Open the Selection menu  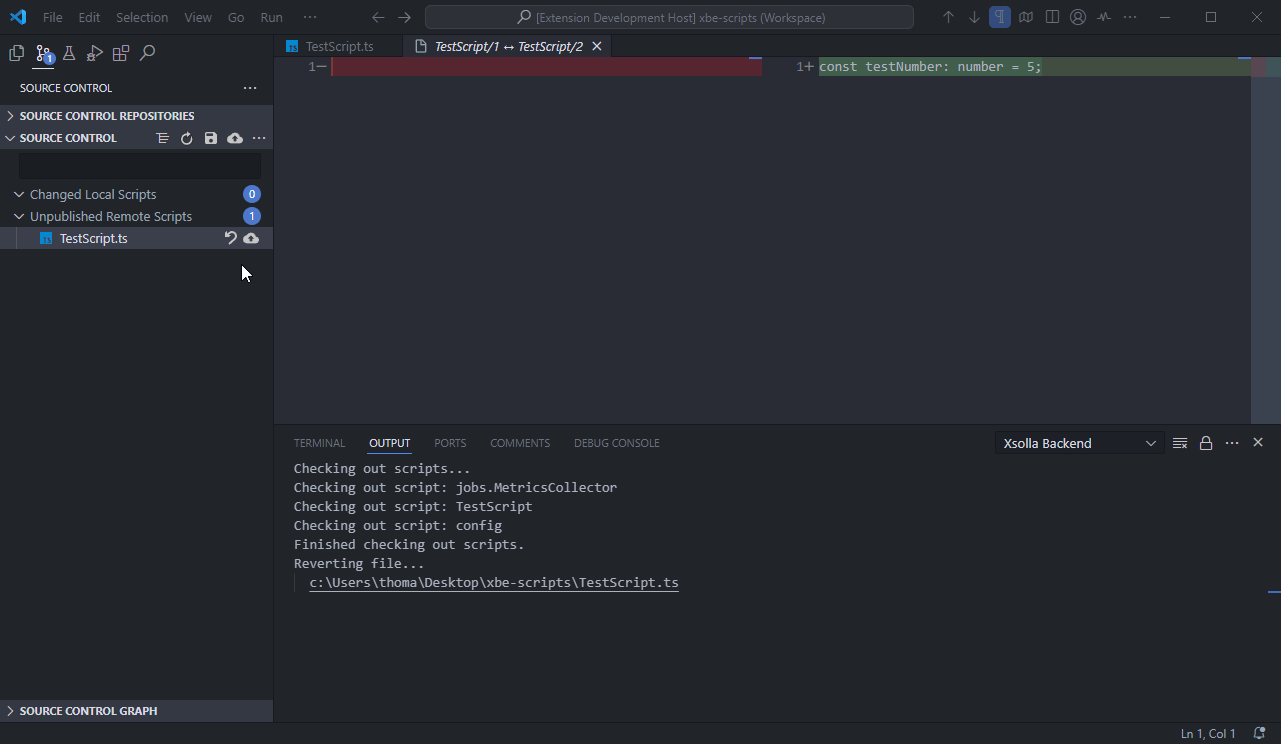tap(142, 17)
